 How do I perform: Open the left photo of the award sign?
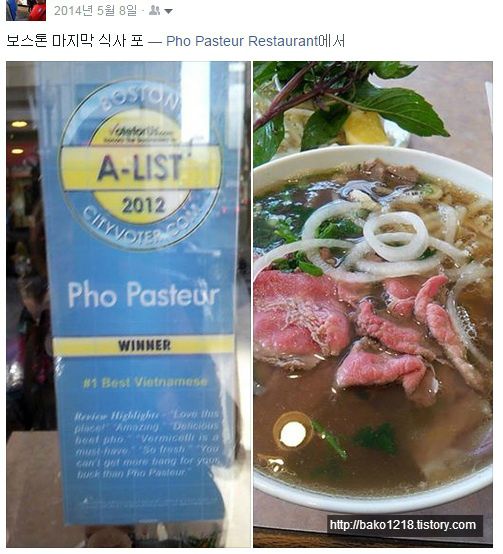coord(128,304)
